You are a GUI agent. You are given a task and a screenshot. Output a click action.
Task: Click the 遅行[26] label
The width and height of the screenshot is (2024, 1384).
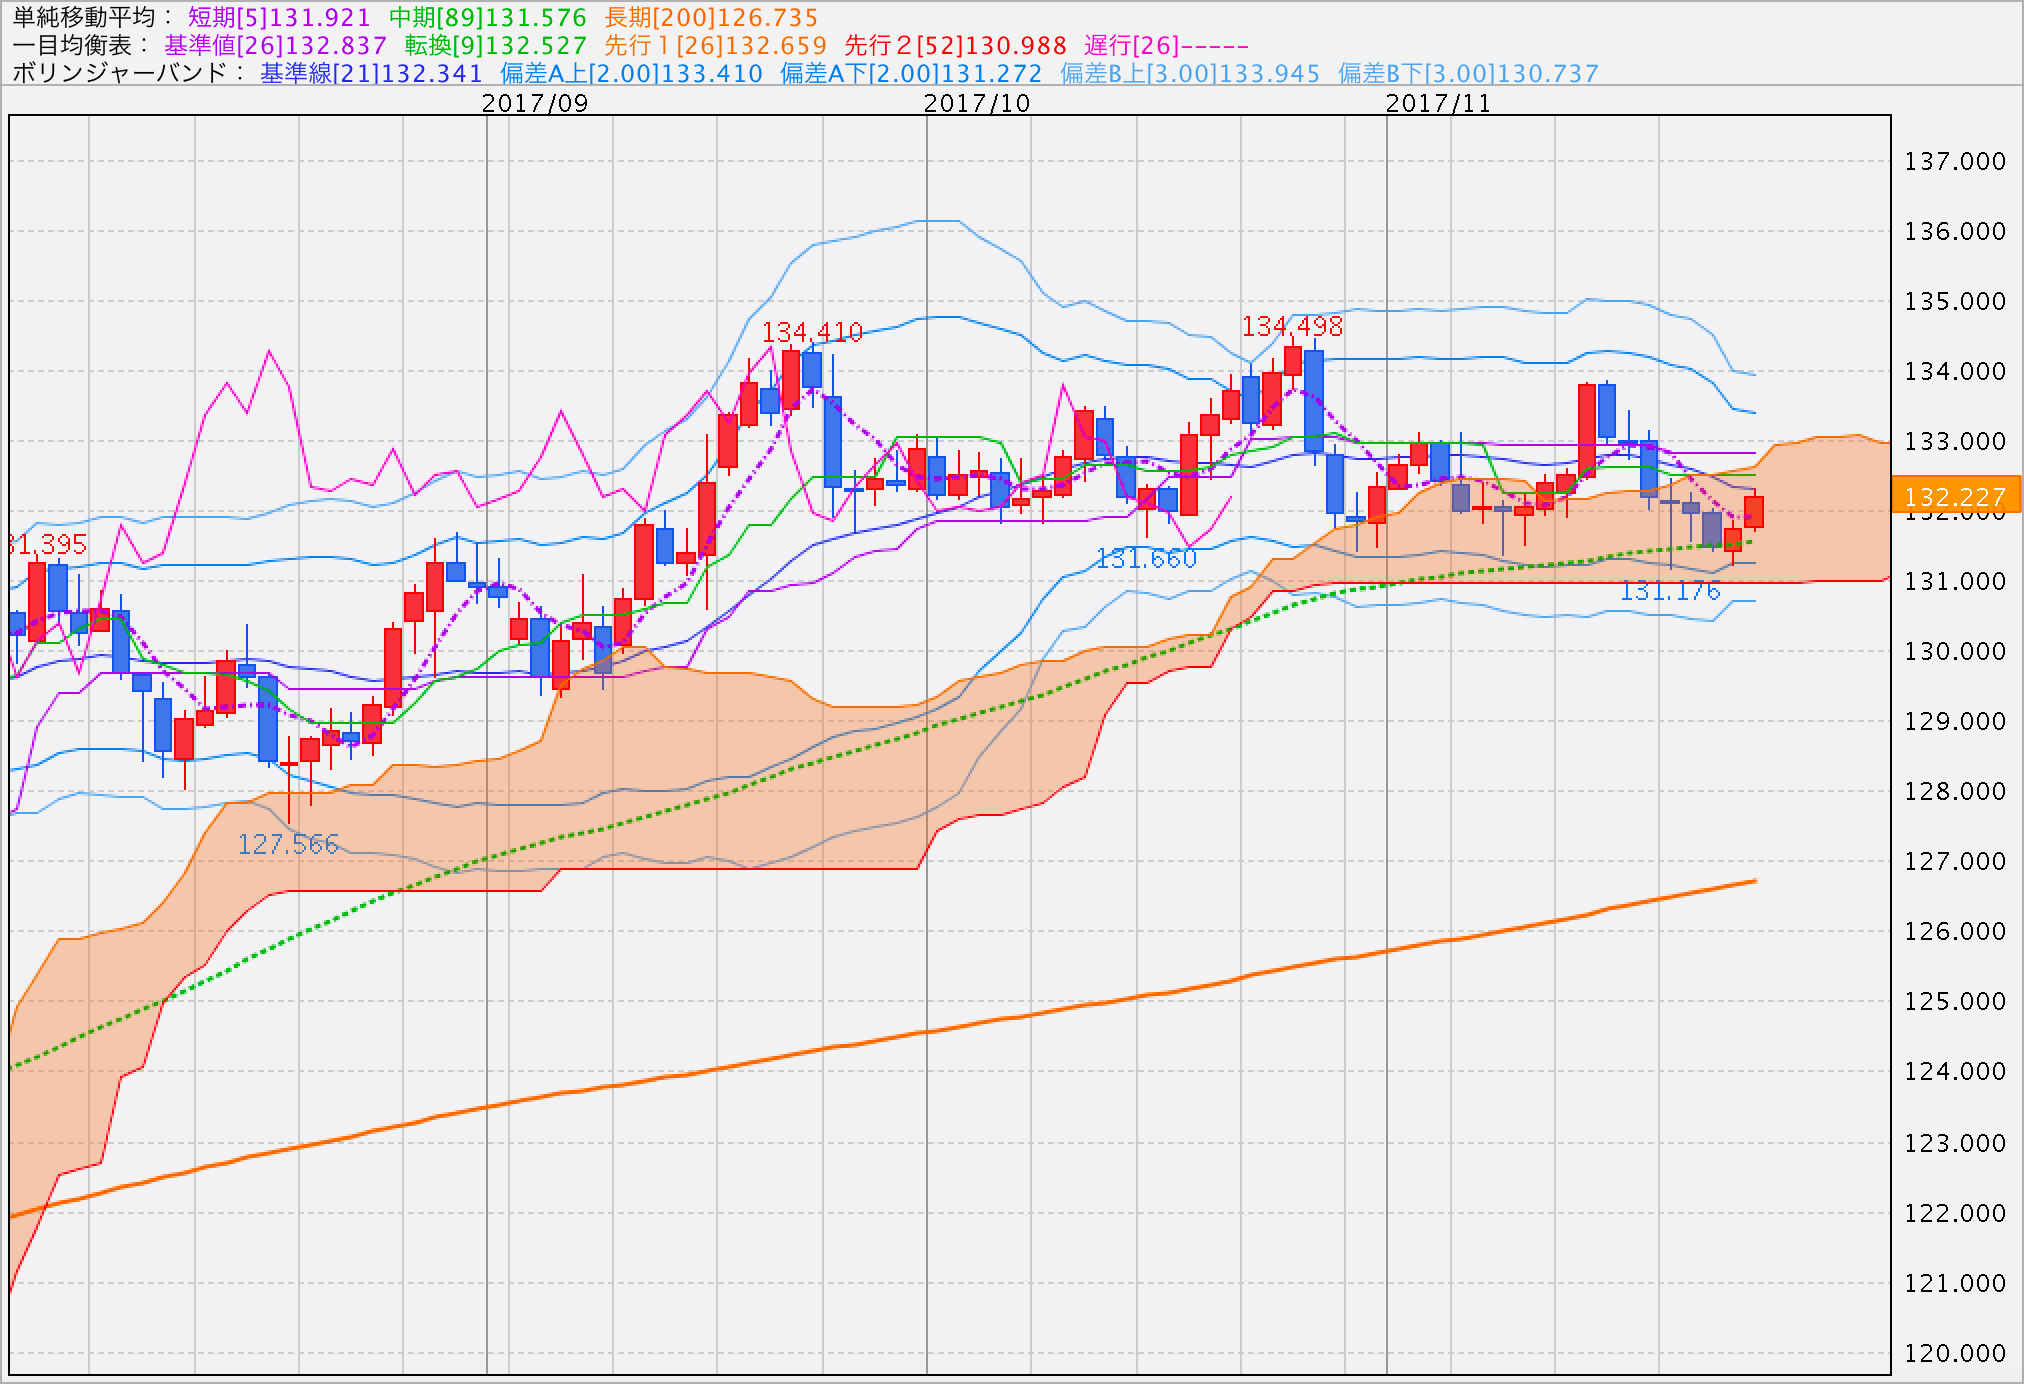(1167, 45)
